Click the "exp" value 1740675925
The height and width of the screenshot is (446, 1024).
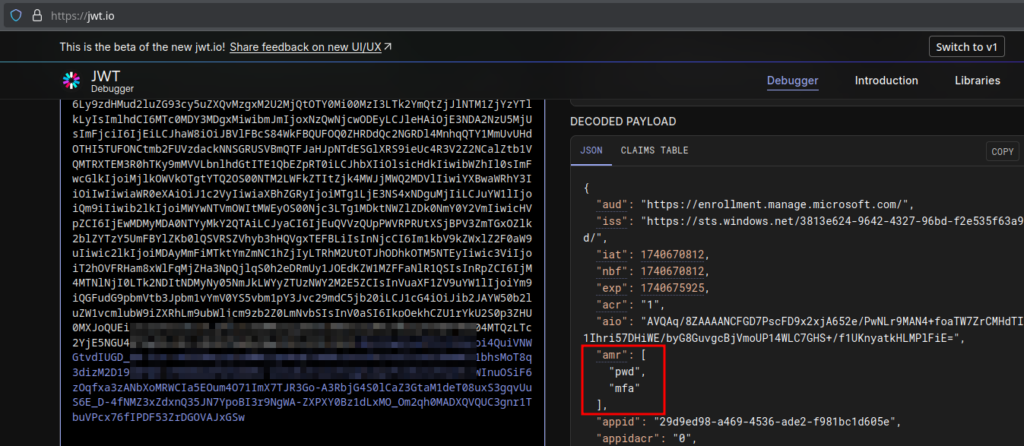[x=673, y=289]
